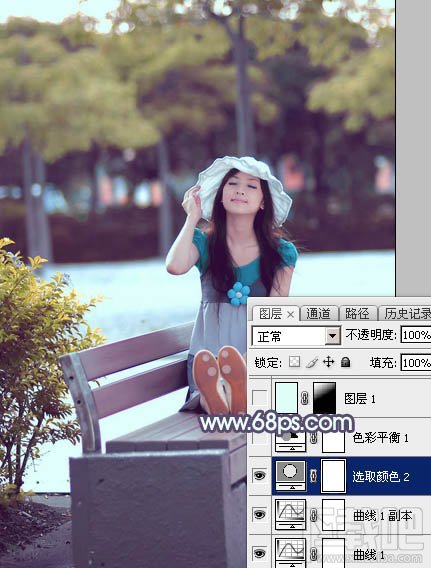431x568 pixels.
Task: Hide the 曲线 1 layer
Action: (x=260, y=553)
